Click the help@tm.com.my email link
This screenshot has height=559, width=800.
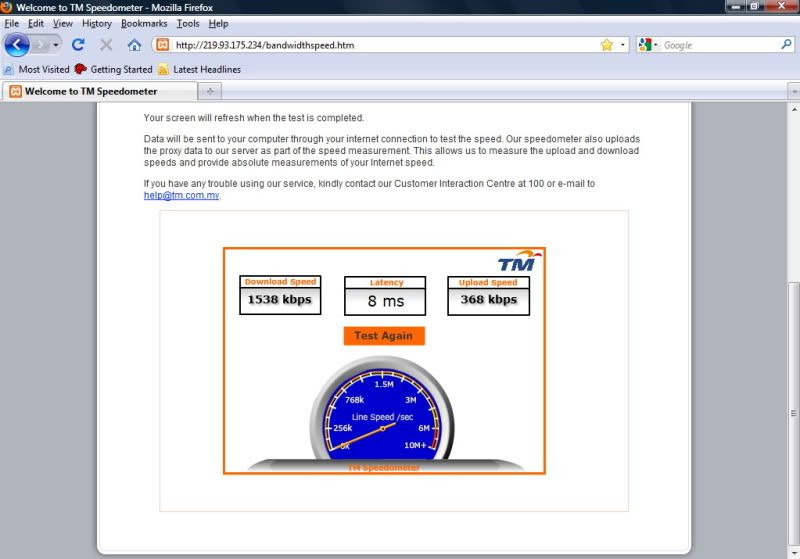[x=181, y=196]
